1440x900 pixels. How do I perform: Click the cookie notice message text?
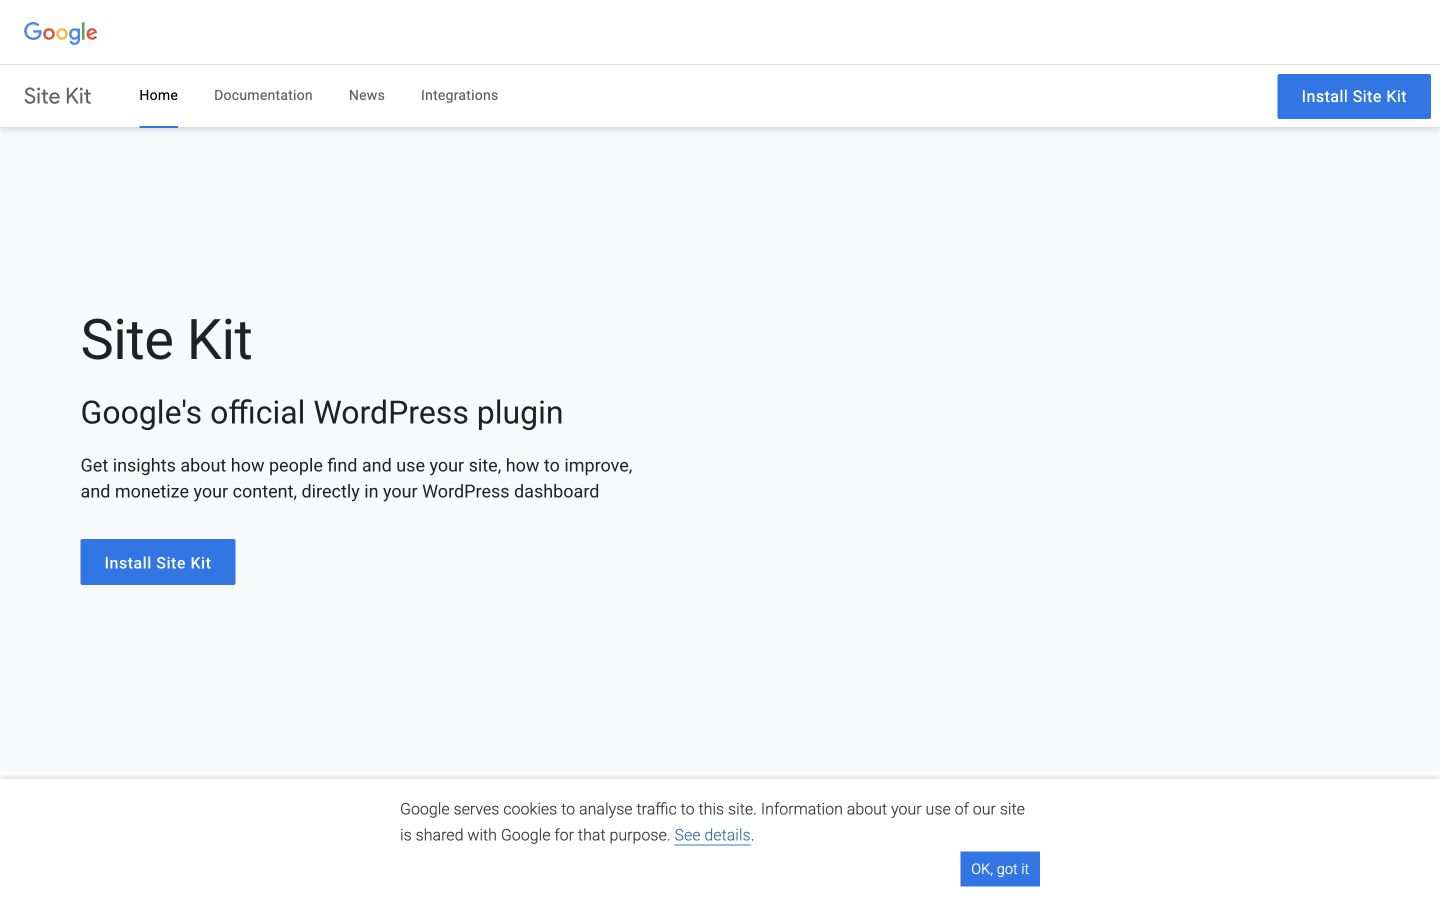[x=712, y=822]
